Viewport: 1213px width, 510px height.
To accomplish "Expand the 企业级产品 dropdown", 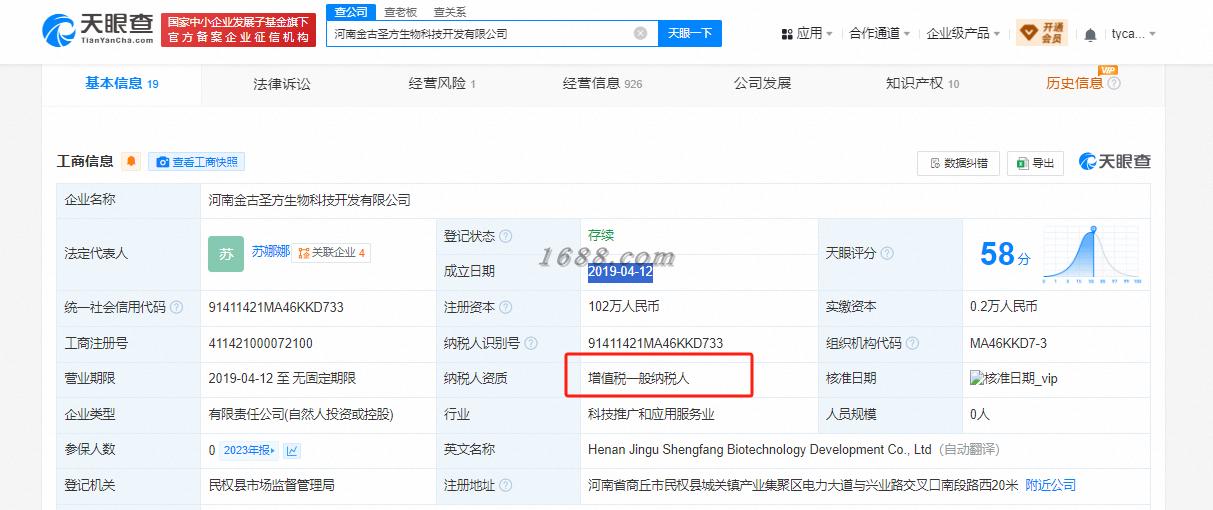I will (x=963, y=34).
